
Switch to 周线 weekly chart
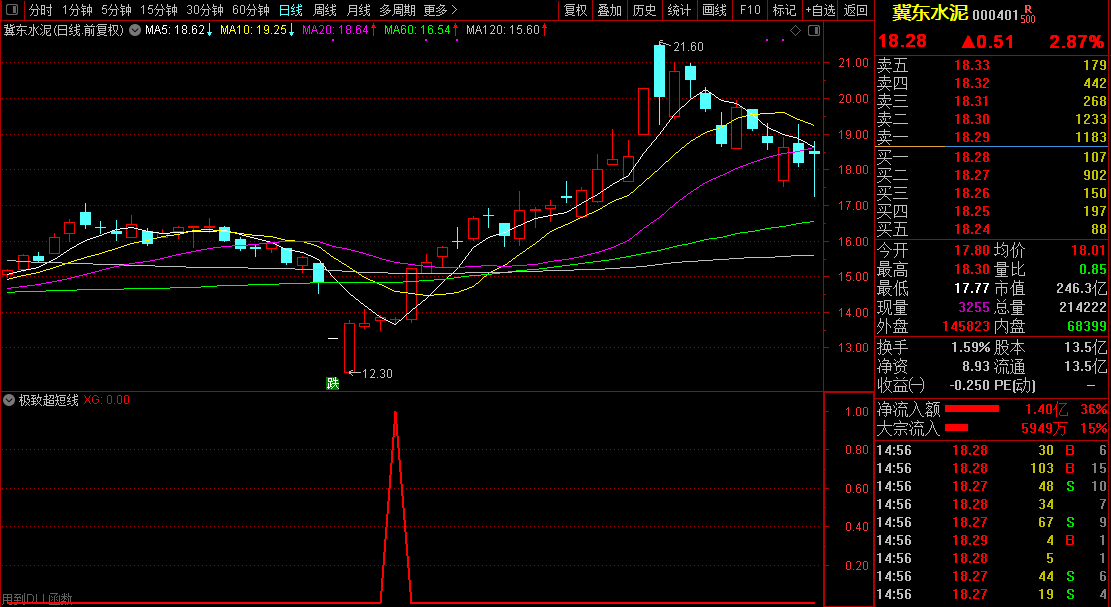325,10
